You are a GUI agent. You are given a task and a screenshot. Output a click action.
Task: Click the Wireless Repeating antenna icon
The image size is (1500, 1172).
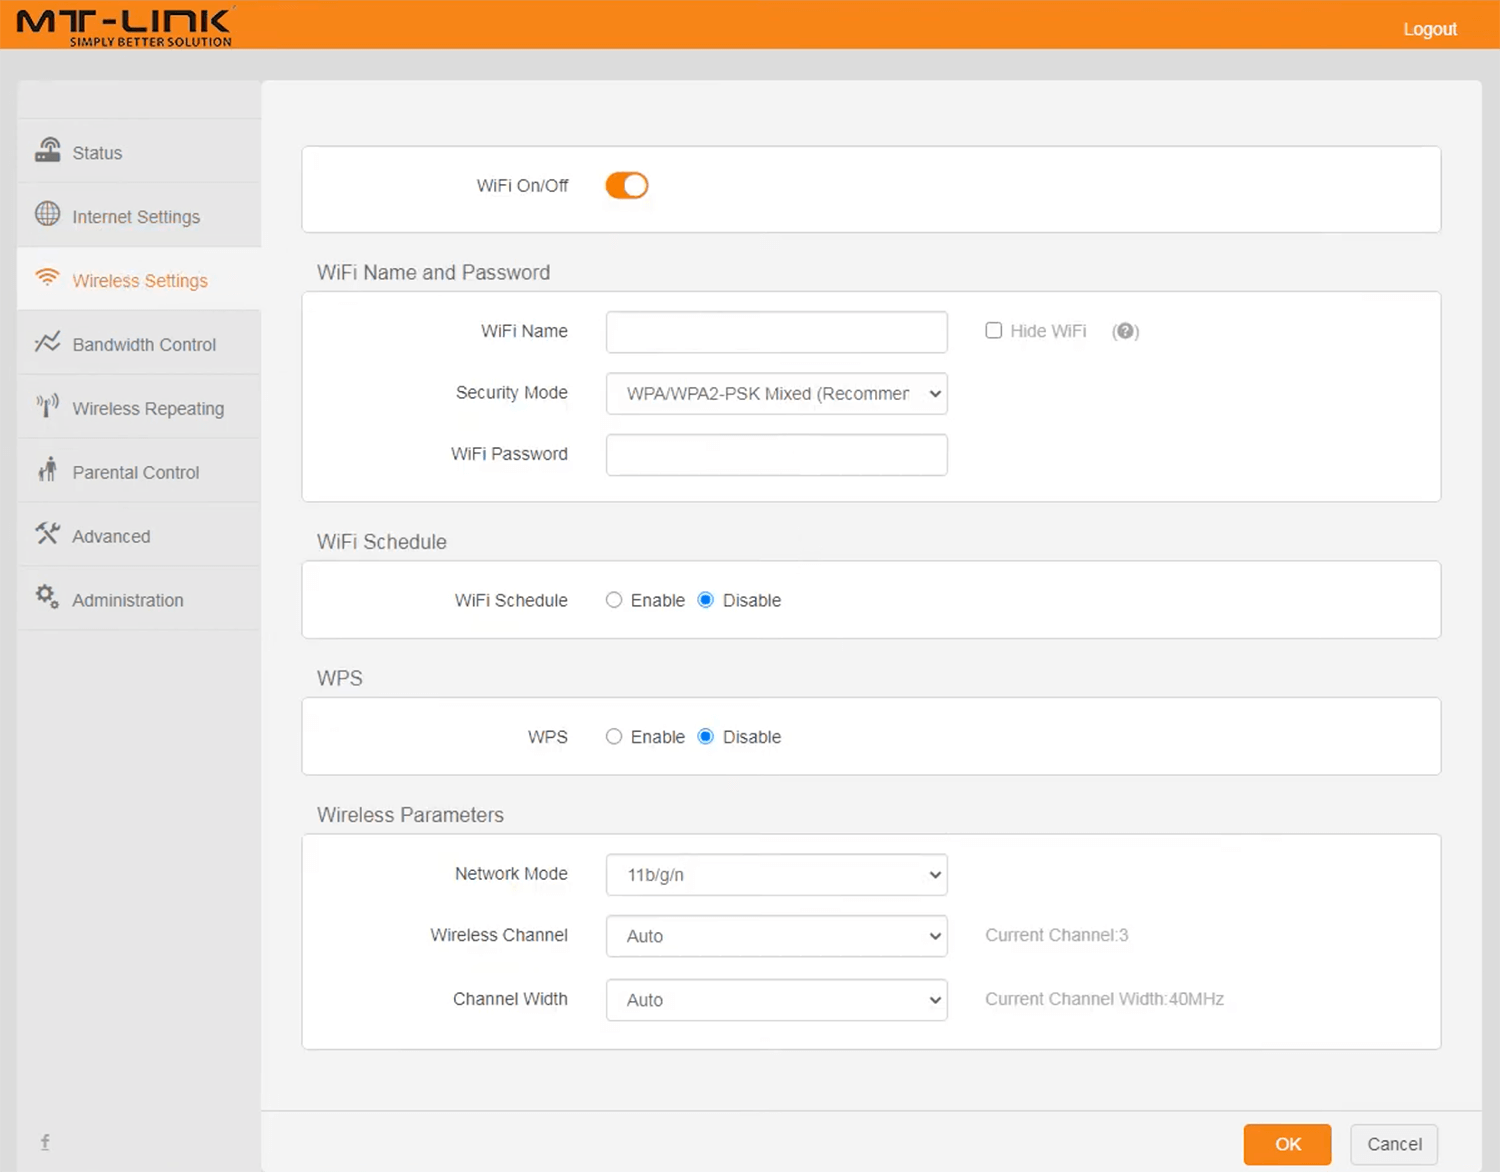tap(48, 406)
